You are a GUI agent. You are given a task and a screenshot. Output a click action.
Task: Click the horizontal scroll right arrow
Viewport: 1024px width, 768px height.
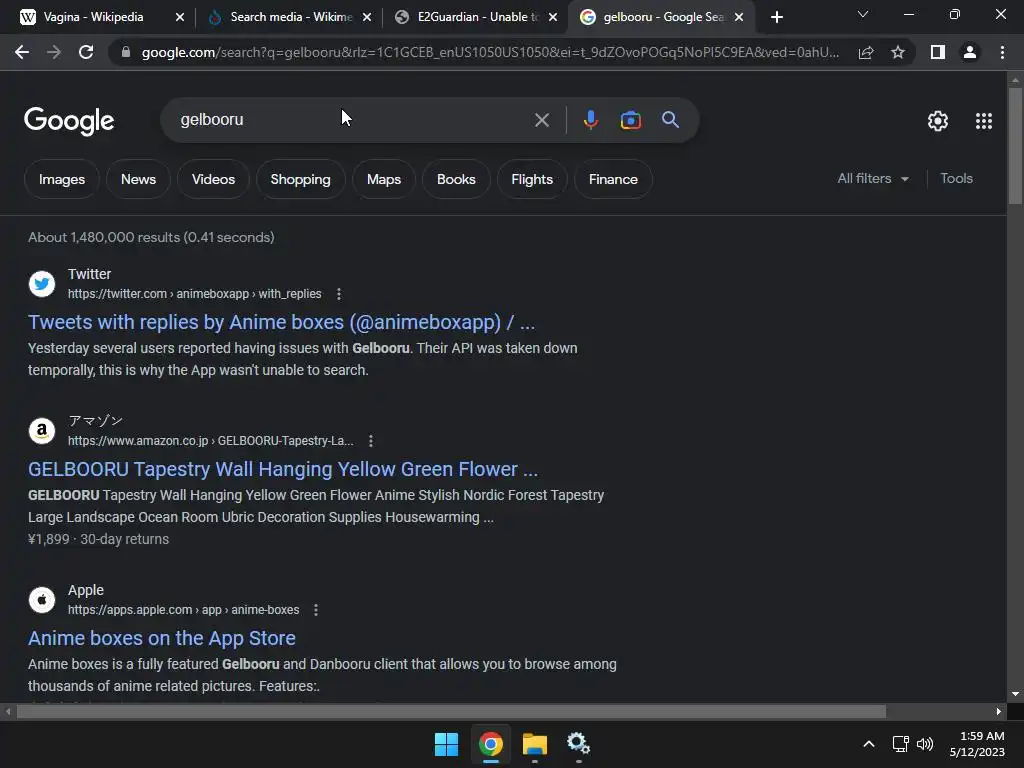point(999,711)
